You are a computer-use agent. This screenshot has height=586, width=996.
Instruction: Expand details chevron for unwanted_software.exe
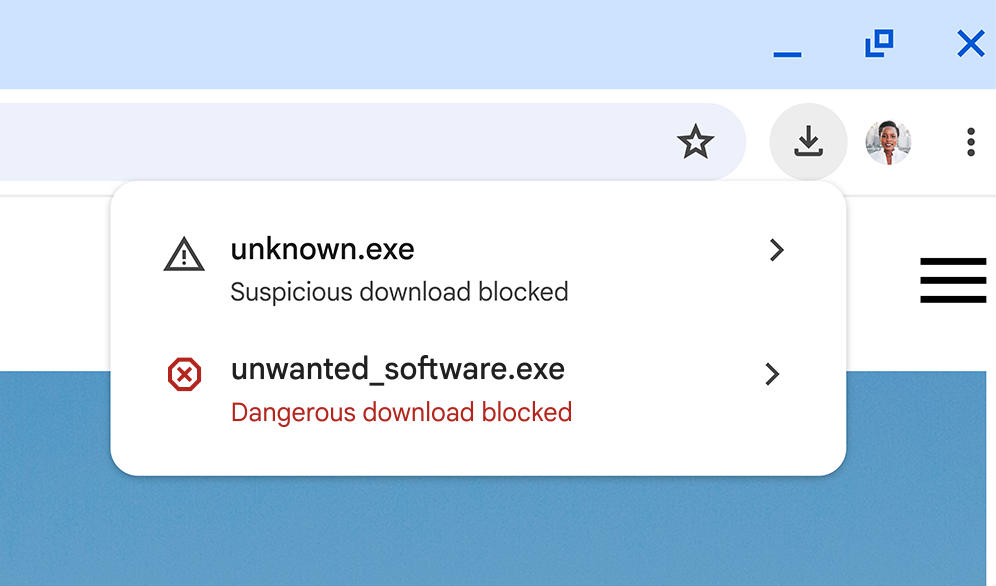(772, 374)
